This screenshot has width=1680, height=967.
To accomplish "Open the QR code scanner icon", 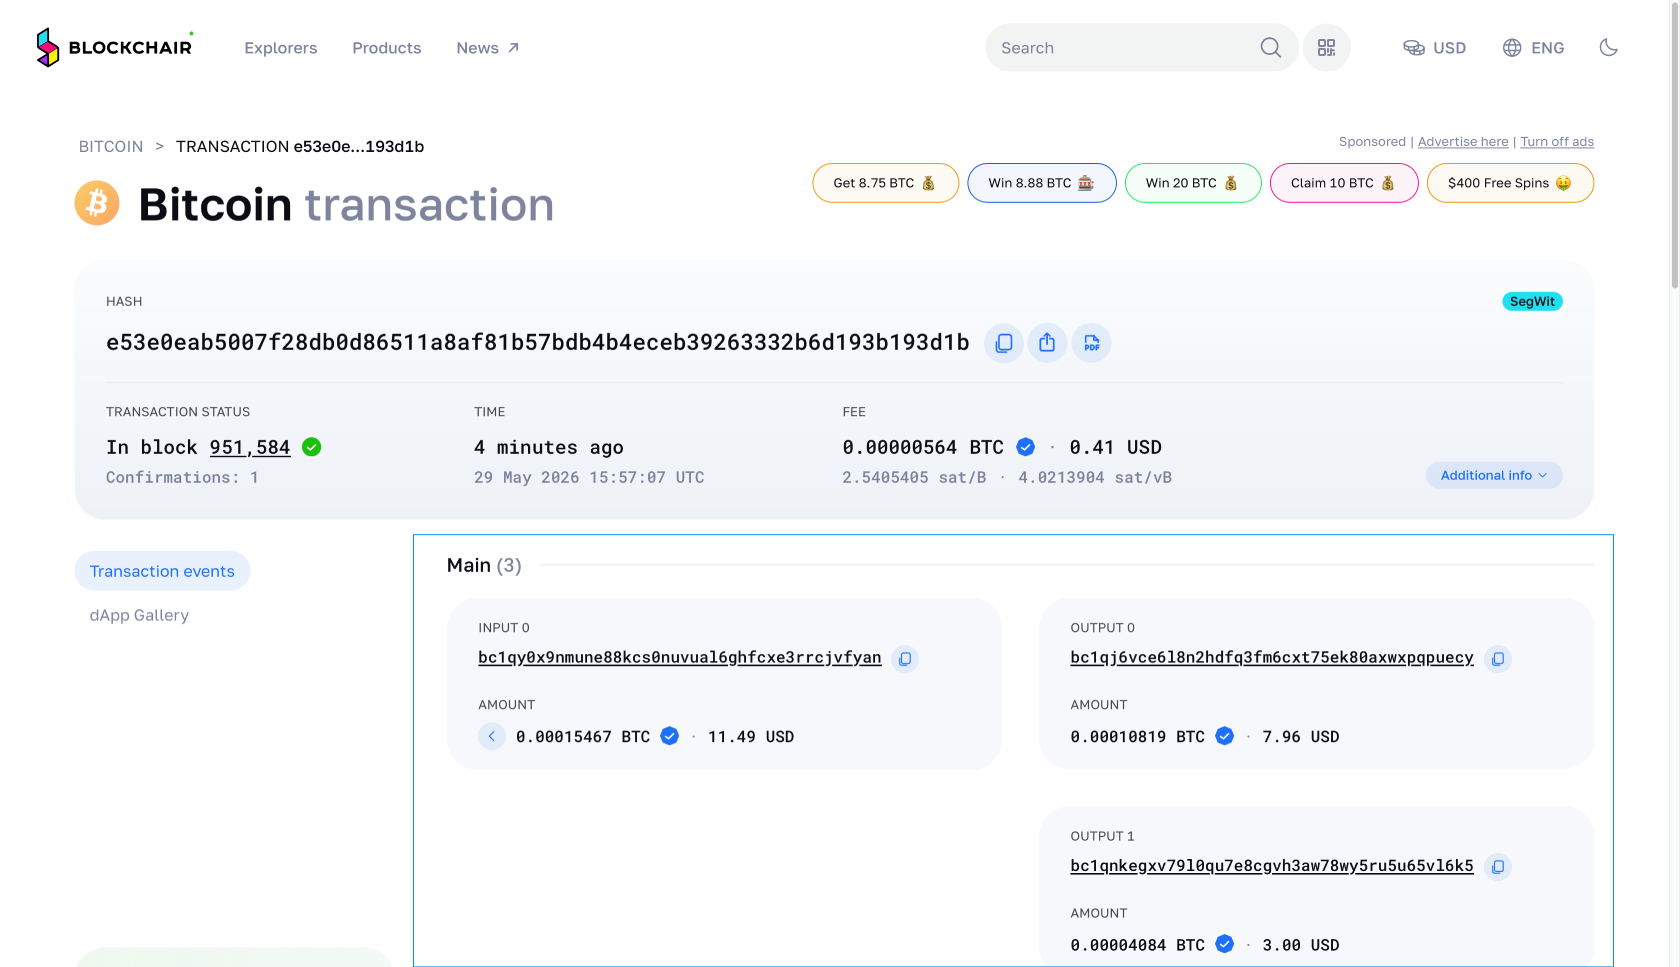I will tap(1326, 48).
